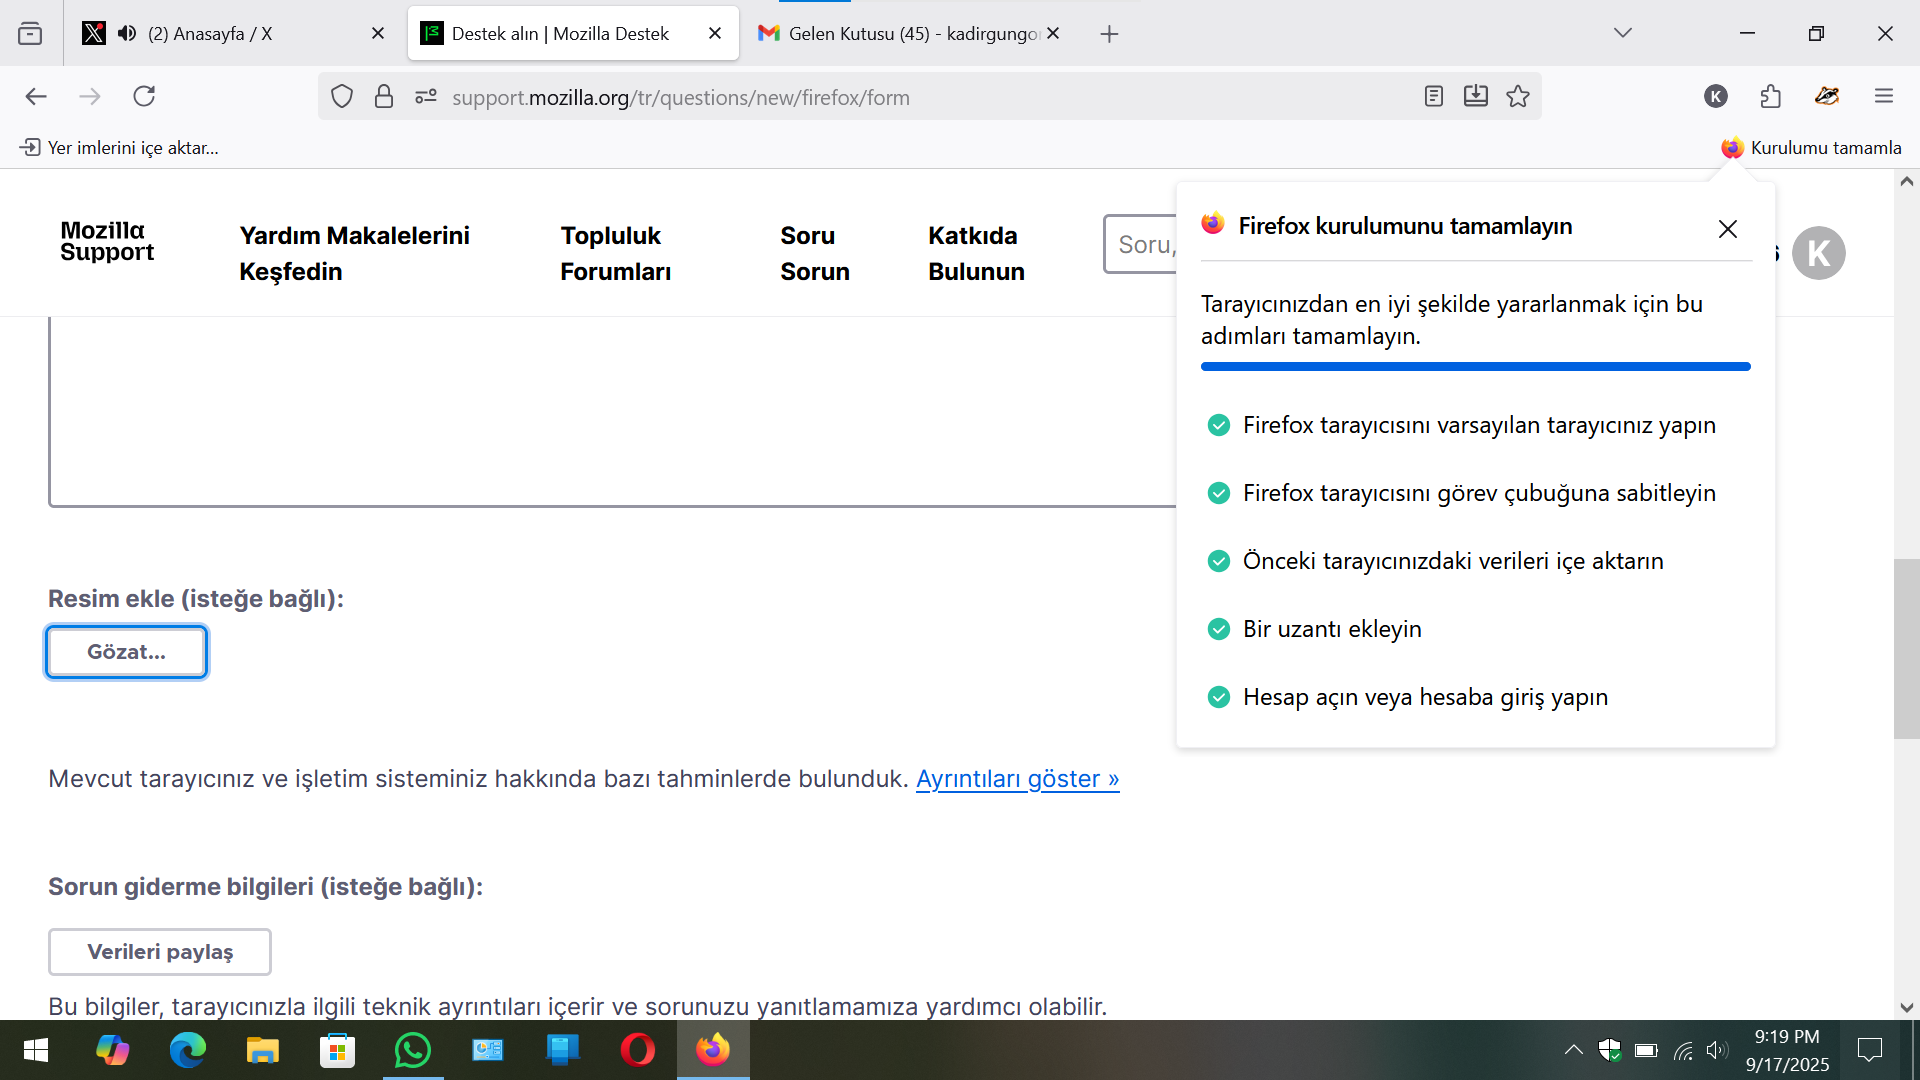Open the Extensions puzzle icon
Image resolution: width=1920 pixels, height=1080 pixels.
coord(1770,96)
